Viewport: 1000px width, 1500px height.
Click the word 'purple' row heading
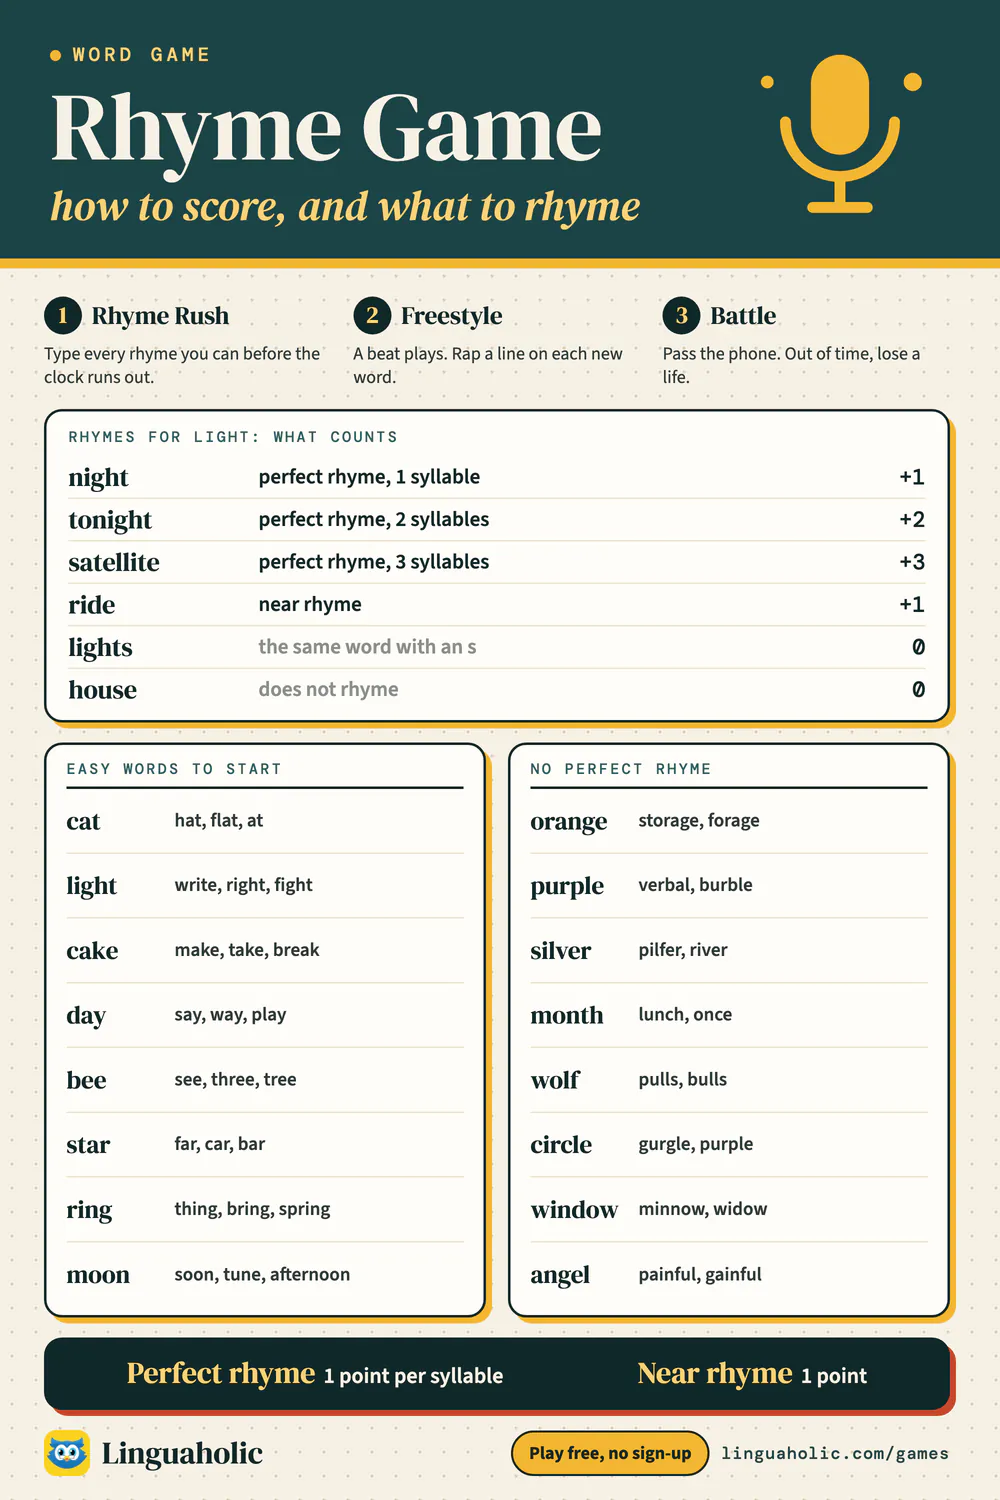click(x=567, y=887)
